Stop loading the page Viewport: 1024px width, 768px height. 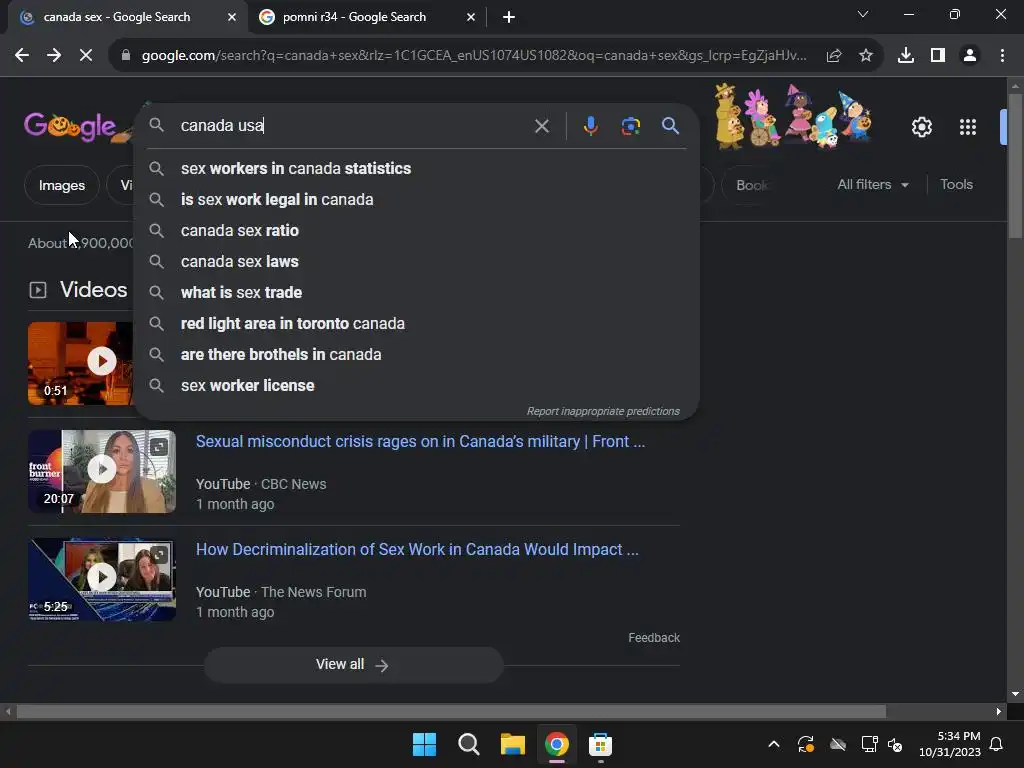click(x=86, y=56)
